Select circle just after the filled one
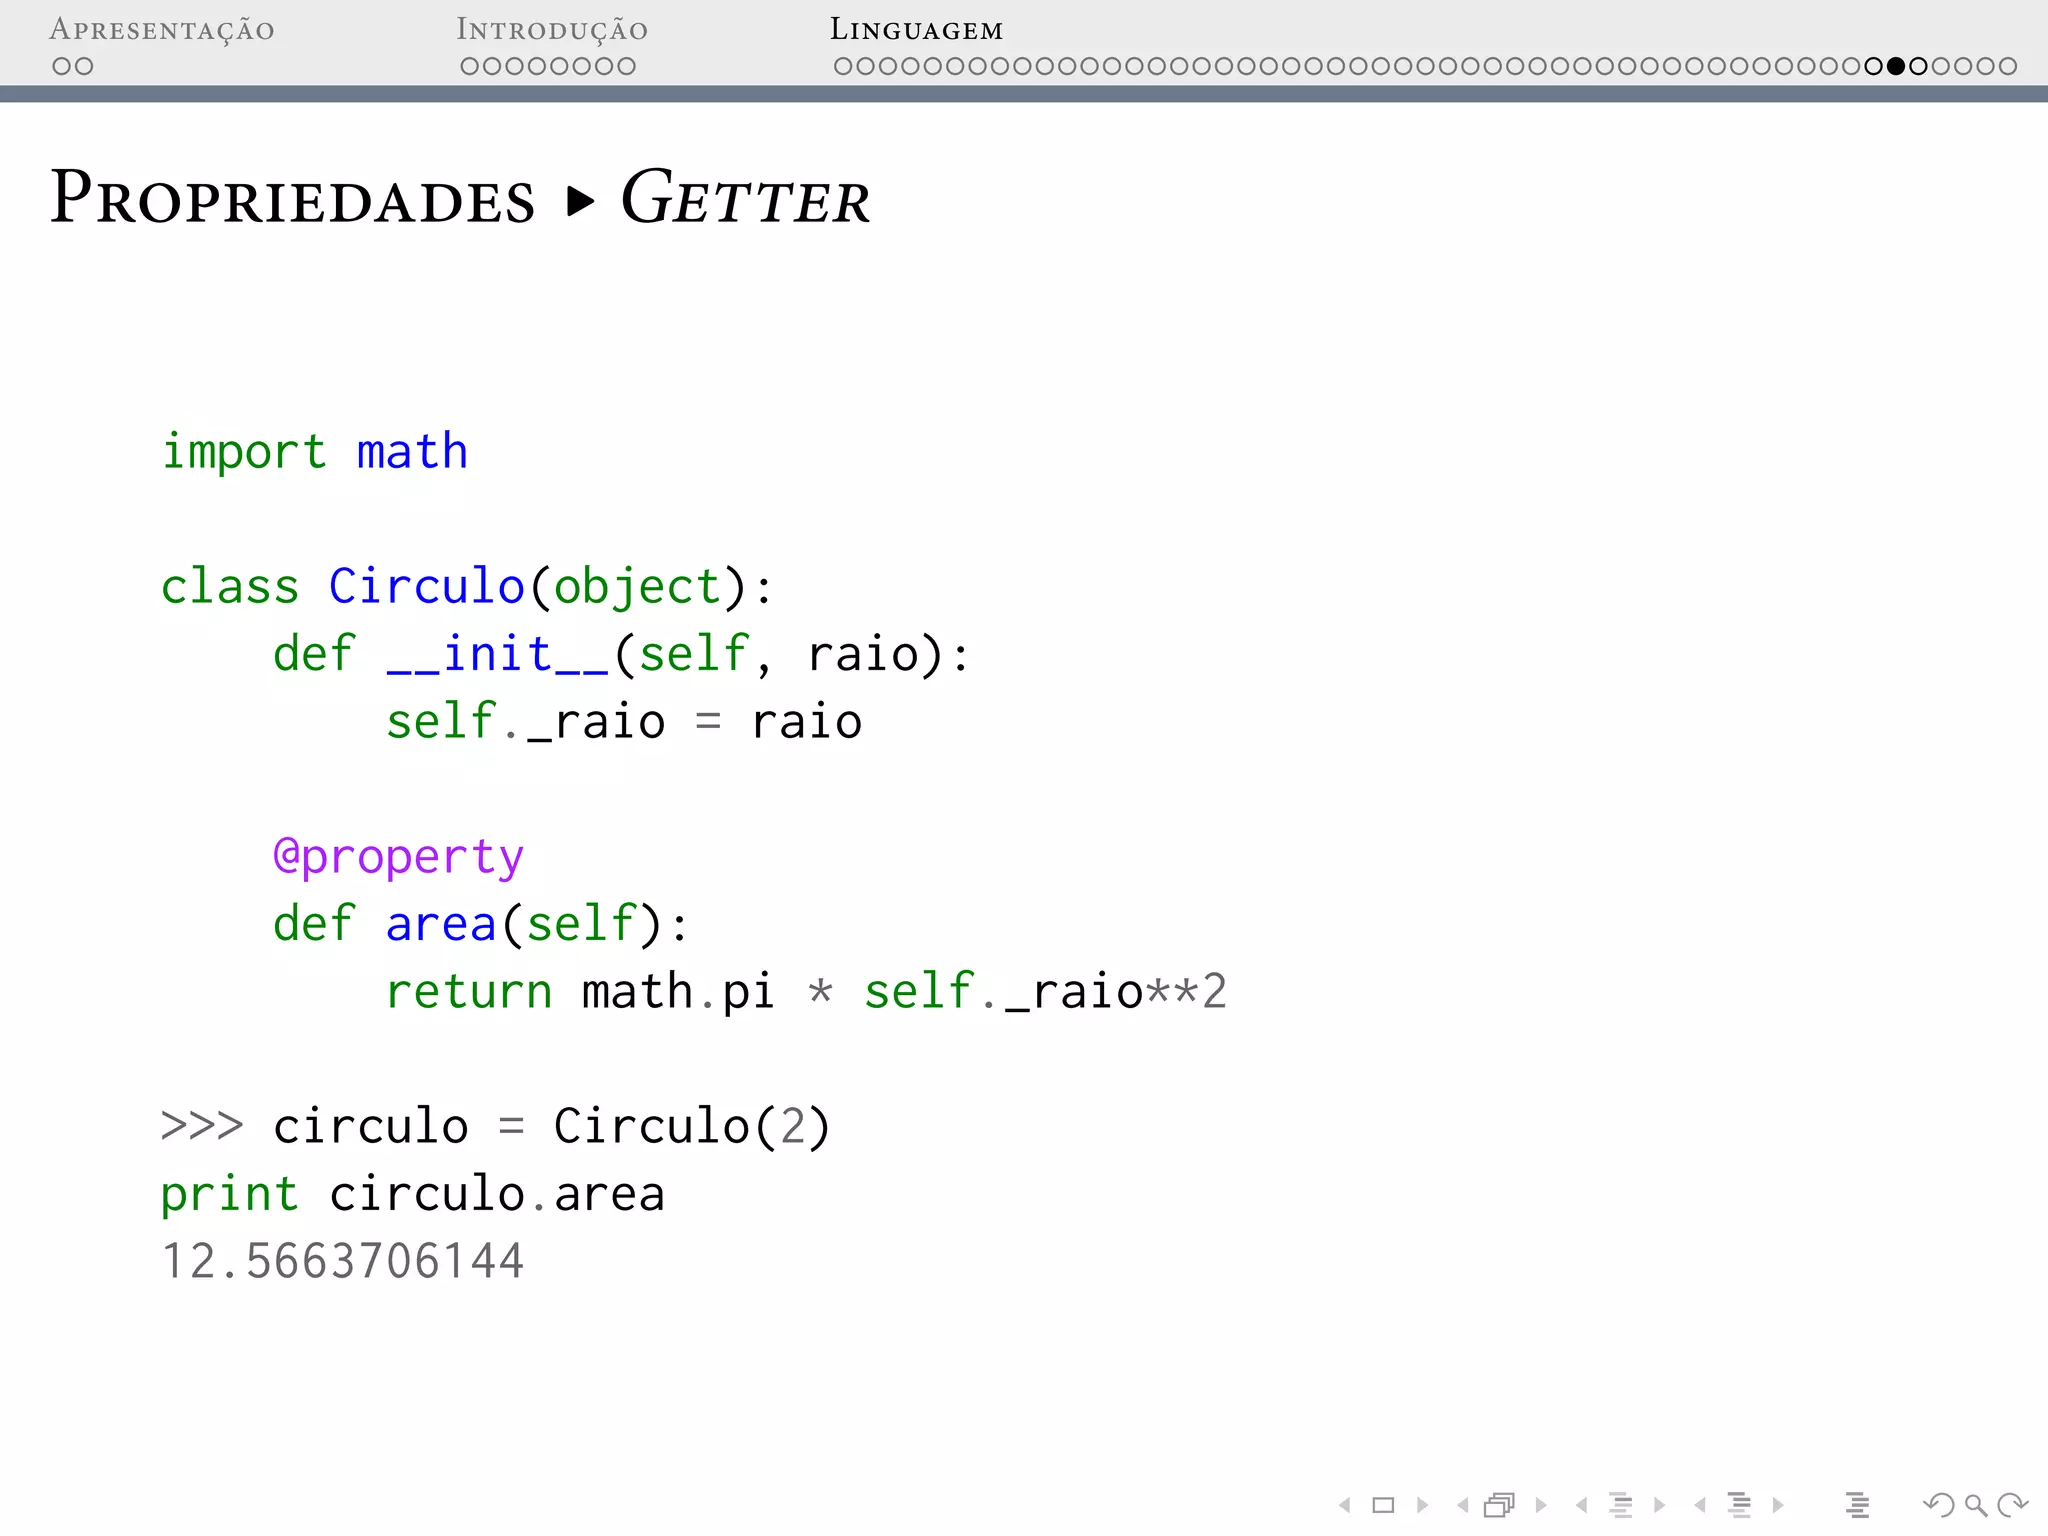The image size is (2048, 1536). 1918,67
